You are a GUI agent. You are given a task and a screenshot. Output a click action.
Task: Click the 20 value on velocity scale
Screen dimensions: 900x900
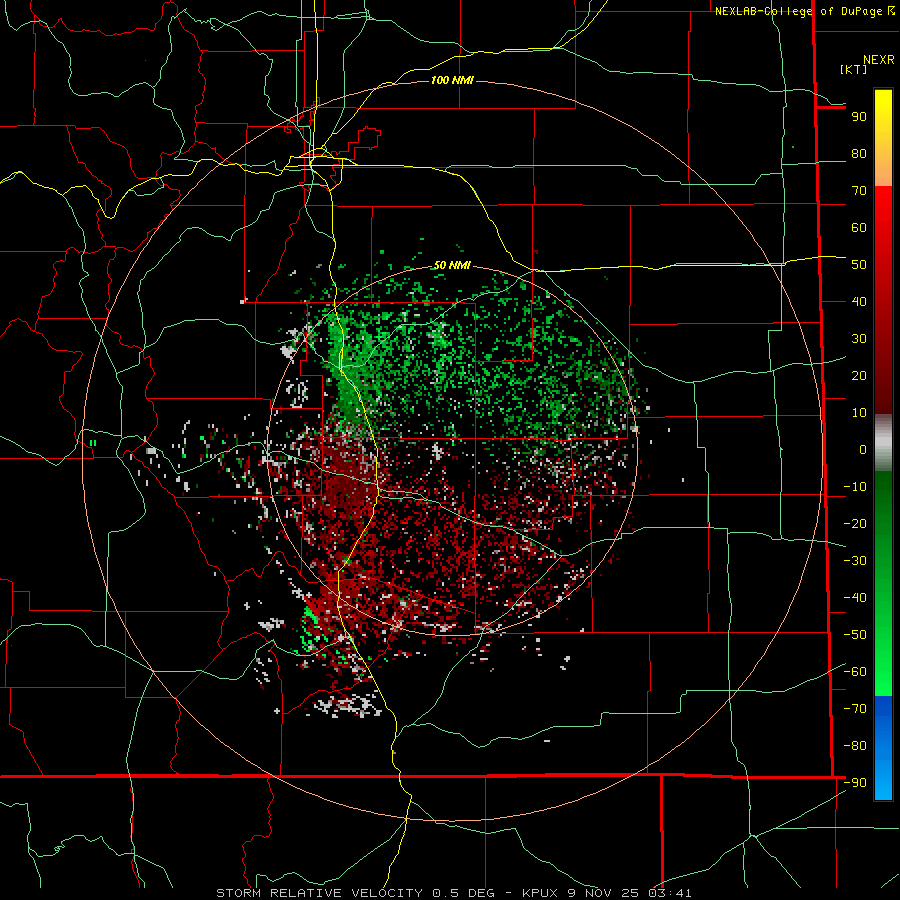tap(859, 376)
